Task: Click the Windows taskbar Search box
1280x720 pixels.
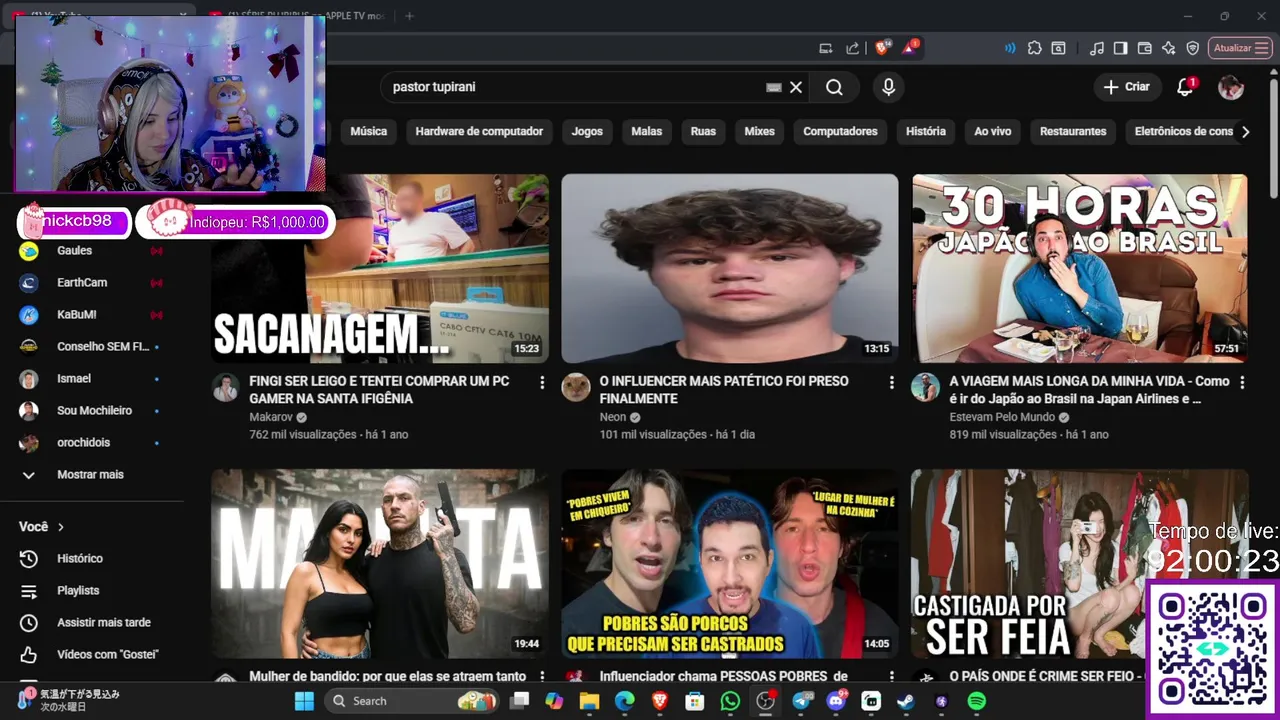Action: (413, 701)
